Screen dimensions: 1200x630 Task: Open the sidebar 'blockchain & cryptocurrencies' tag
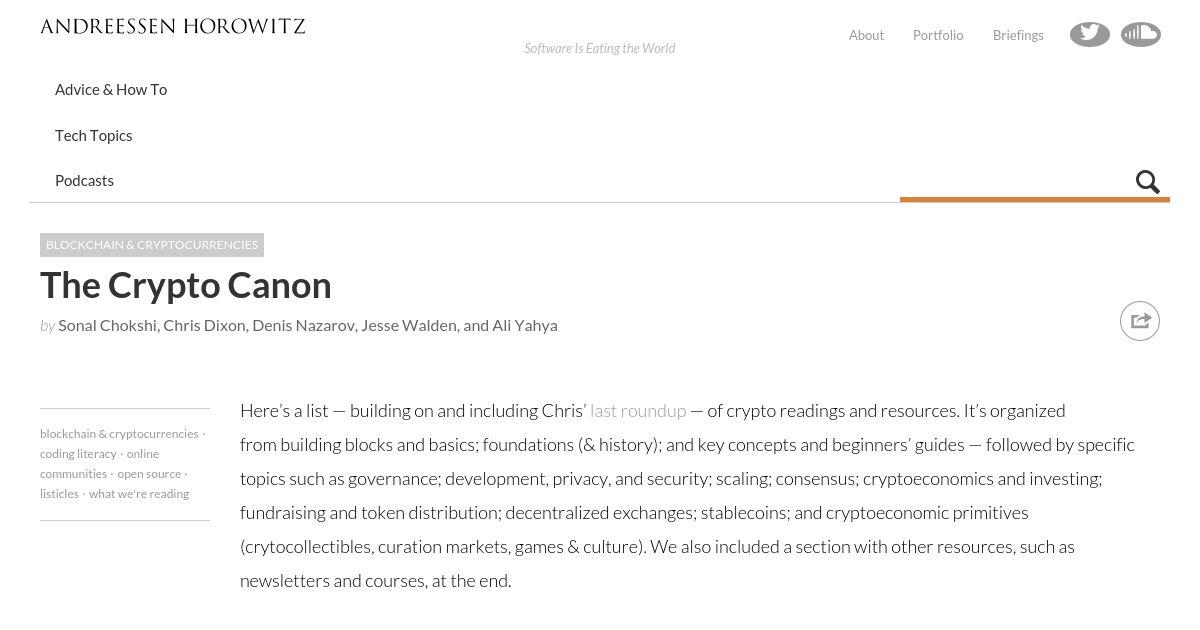pos(119,434)
